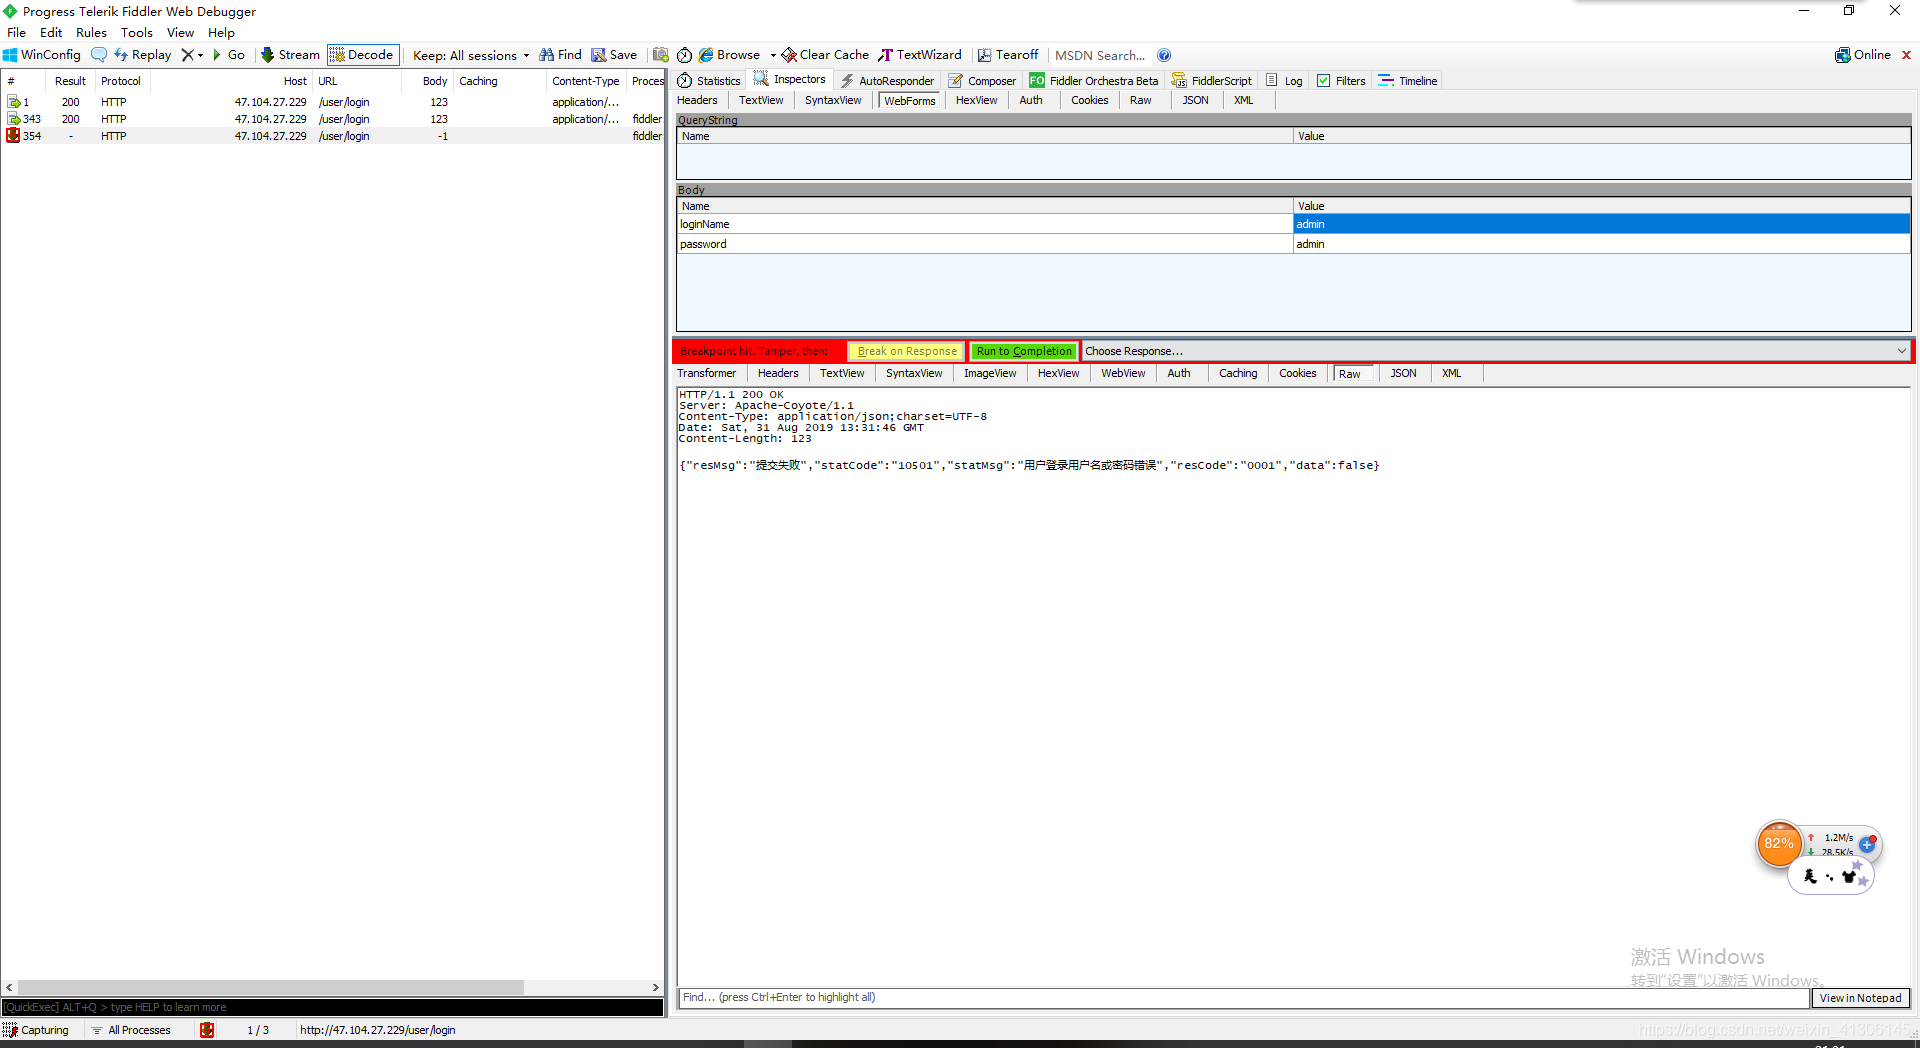This screenshot has width=1920, height=1048.
Task: Tearoff the inspectors panel
Action: point(1008,55)
